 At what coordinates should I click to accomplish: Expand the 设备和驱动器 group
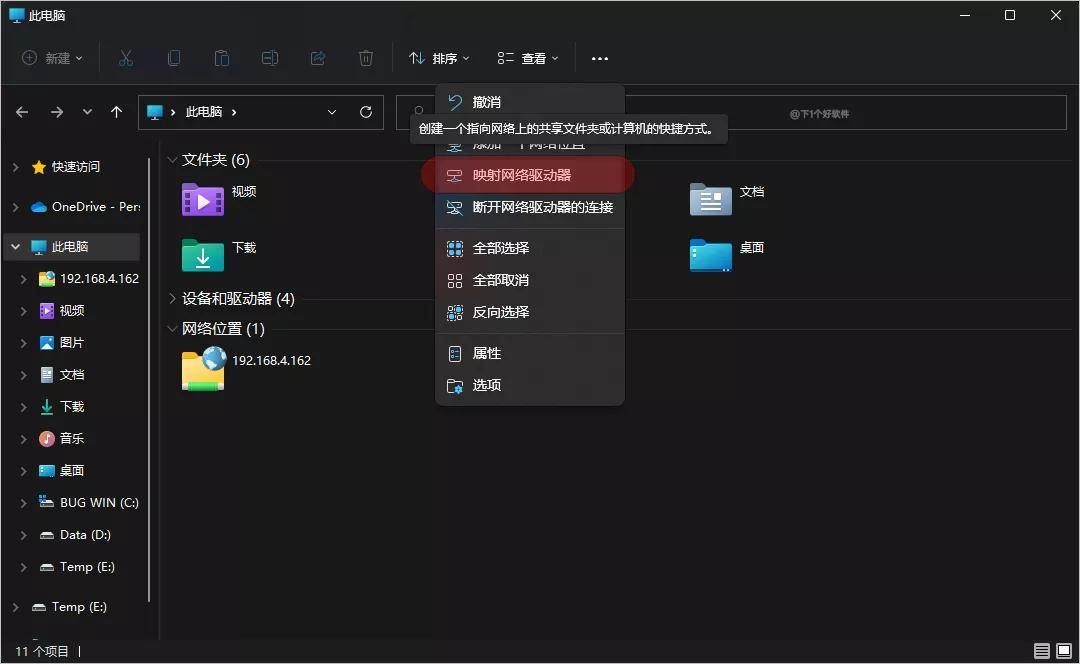coord(173,299)
